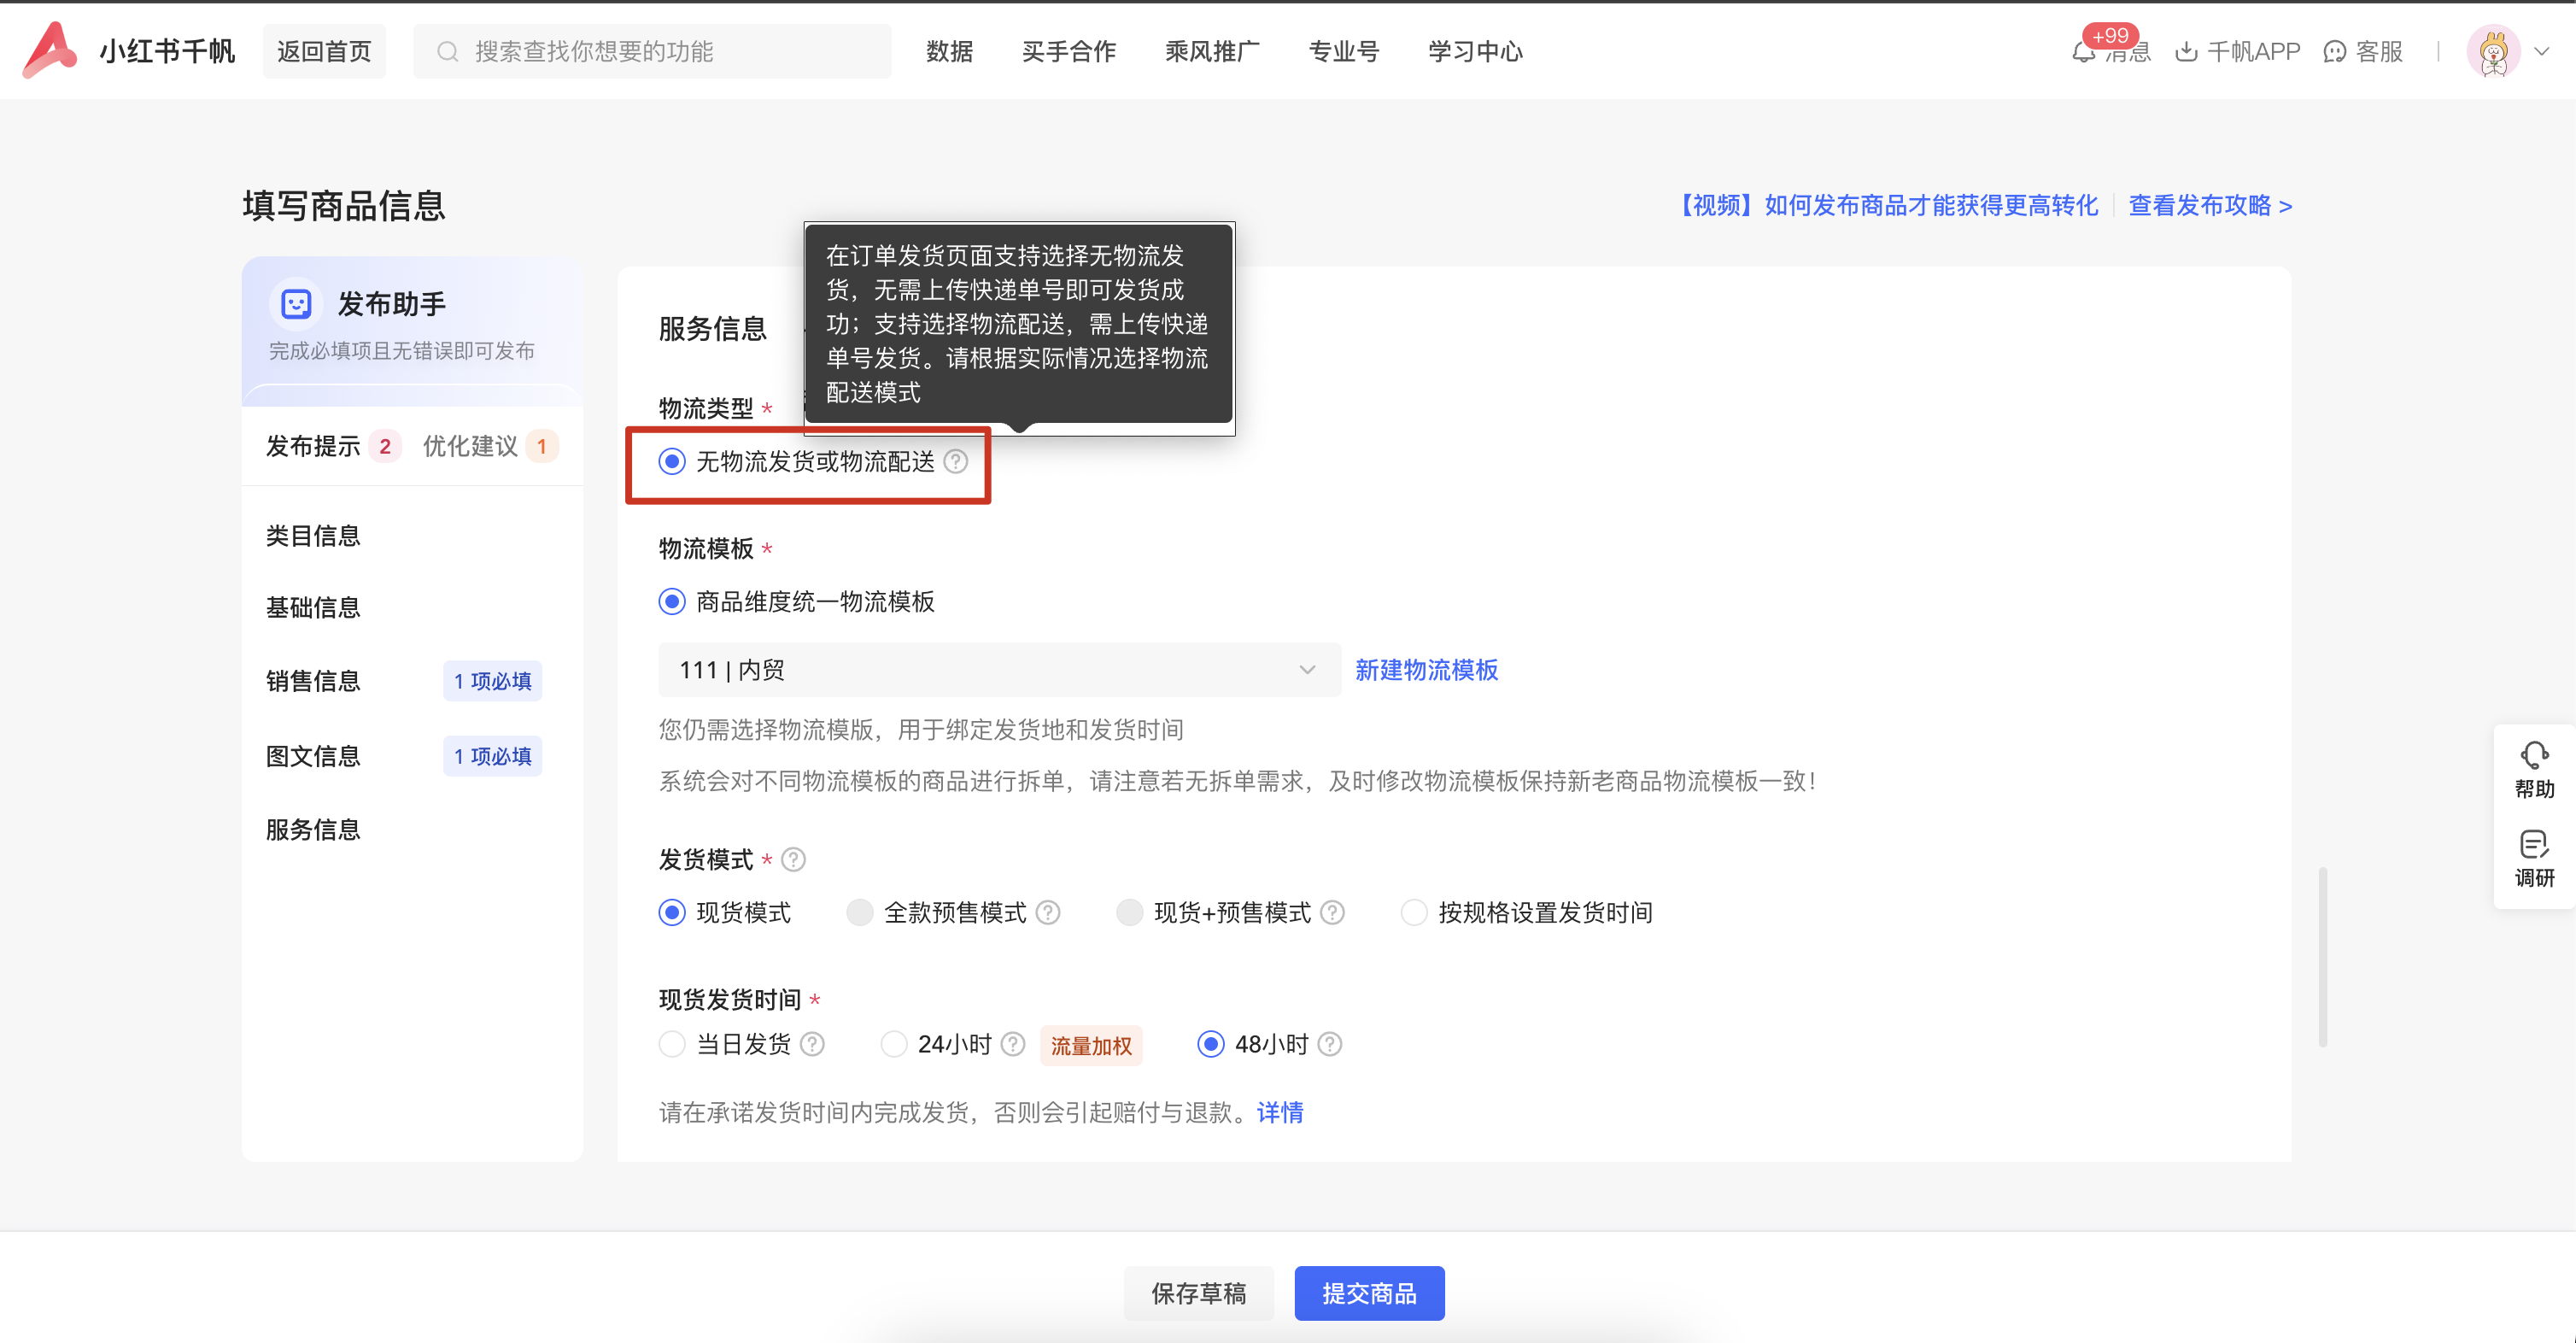
Task: Click the 1 项必填 badge next to 销售信息
Action: [492, 681]
